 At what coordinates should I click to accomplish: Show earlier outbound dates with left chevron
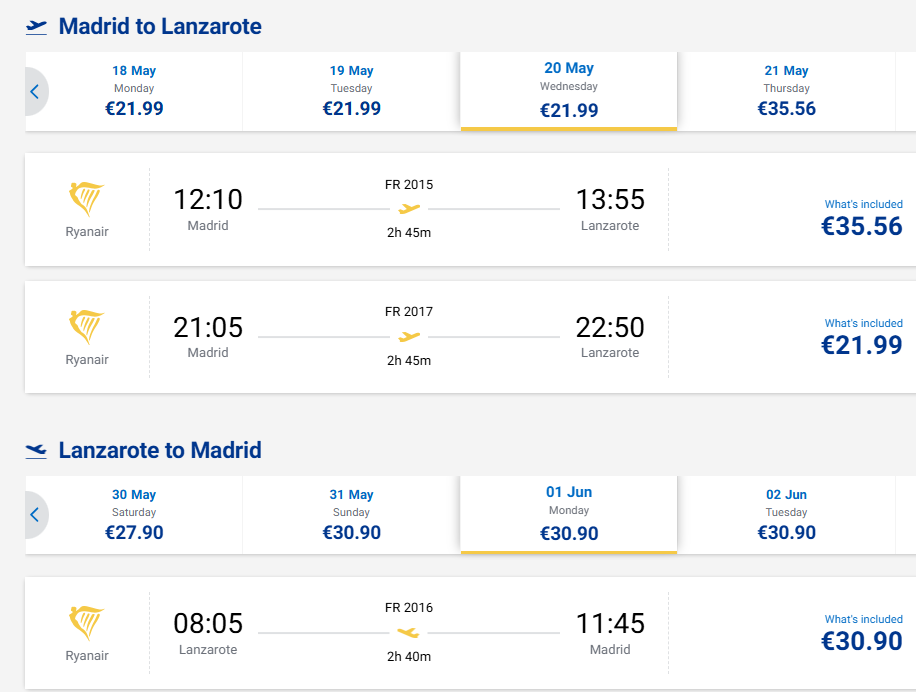tap(34, 92)
